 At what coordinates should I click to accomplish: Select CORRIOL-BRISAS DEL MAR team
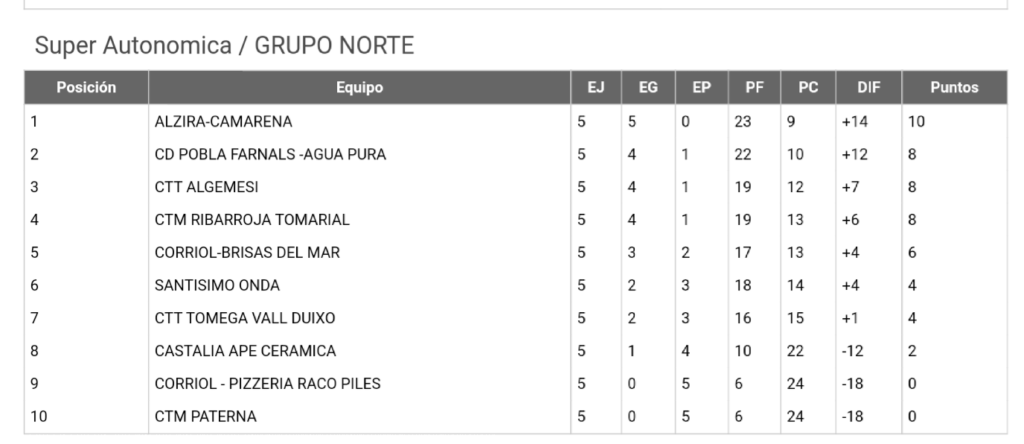[x=248, y=253]
